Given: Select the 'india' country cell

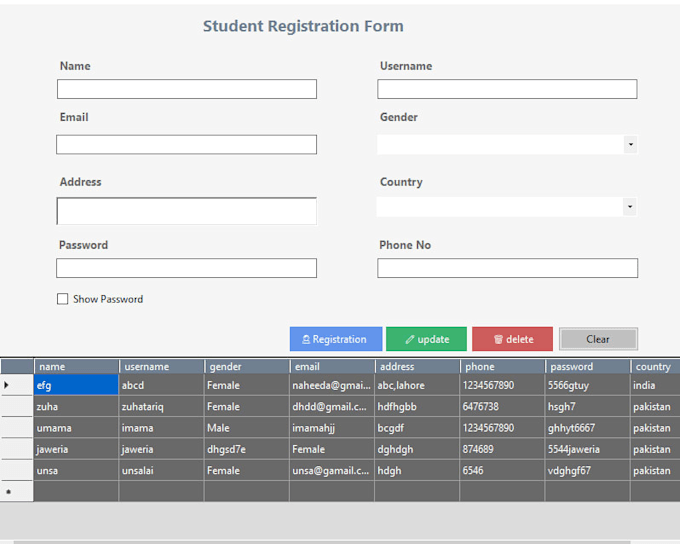Looking at the screenshot, I should click(655, 385).
